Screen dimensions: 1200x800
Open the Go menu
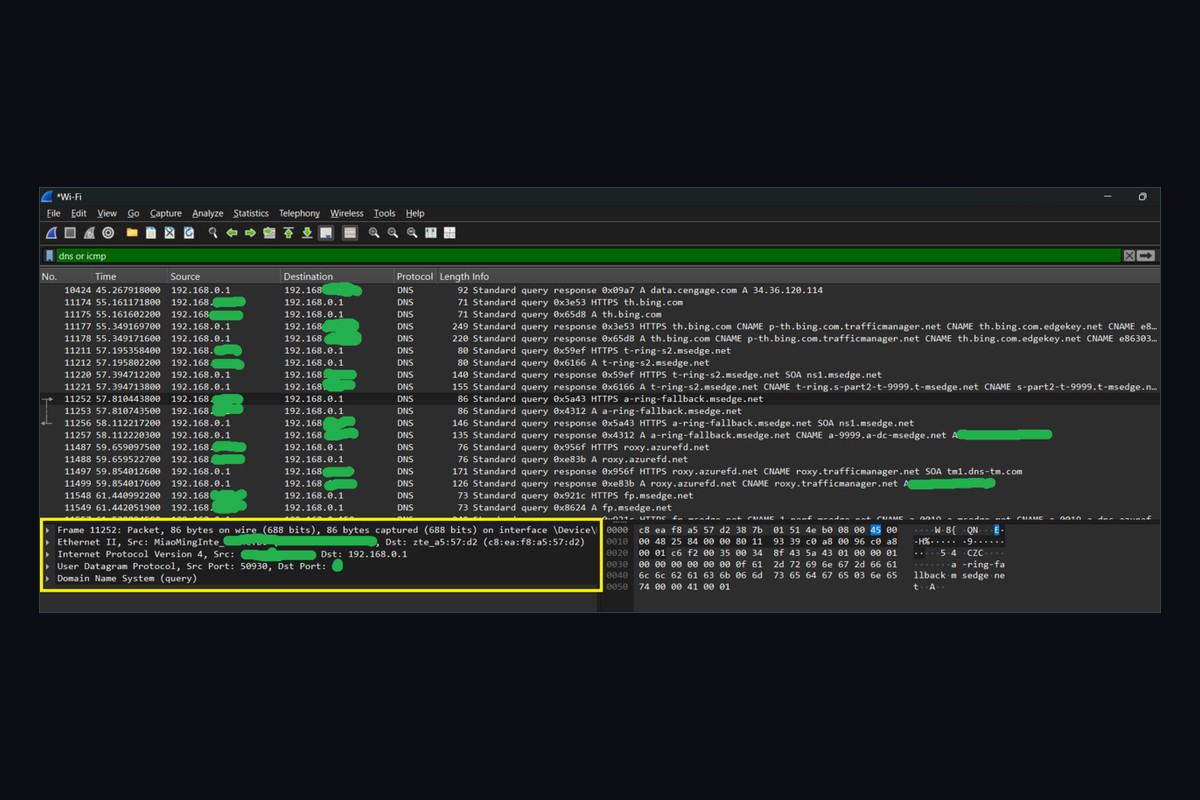pyautogui.click(x=133, y=213)
